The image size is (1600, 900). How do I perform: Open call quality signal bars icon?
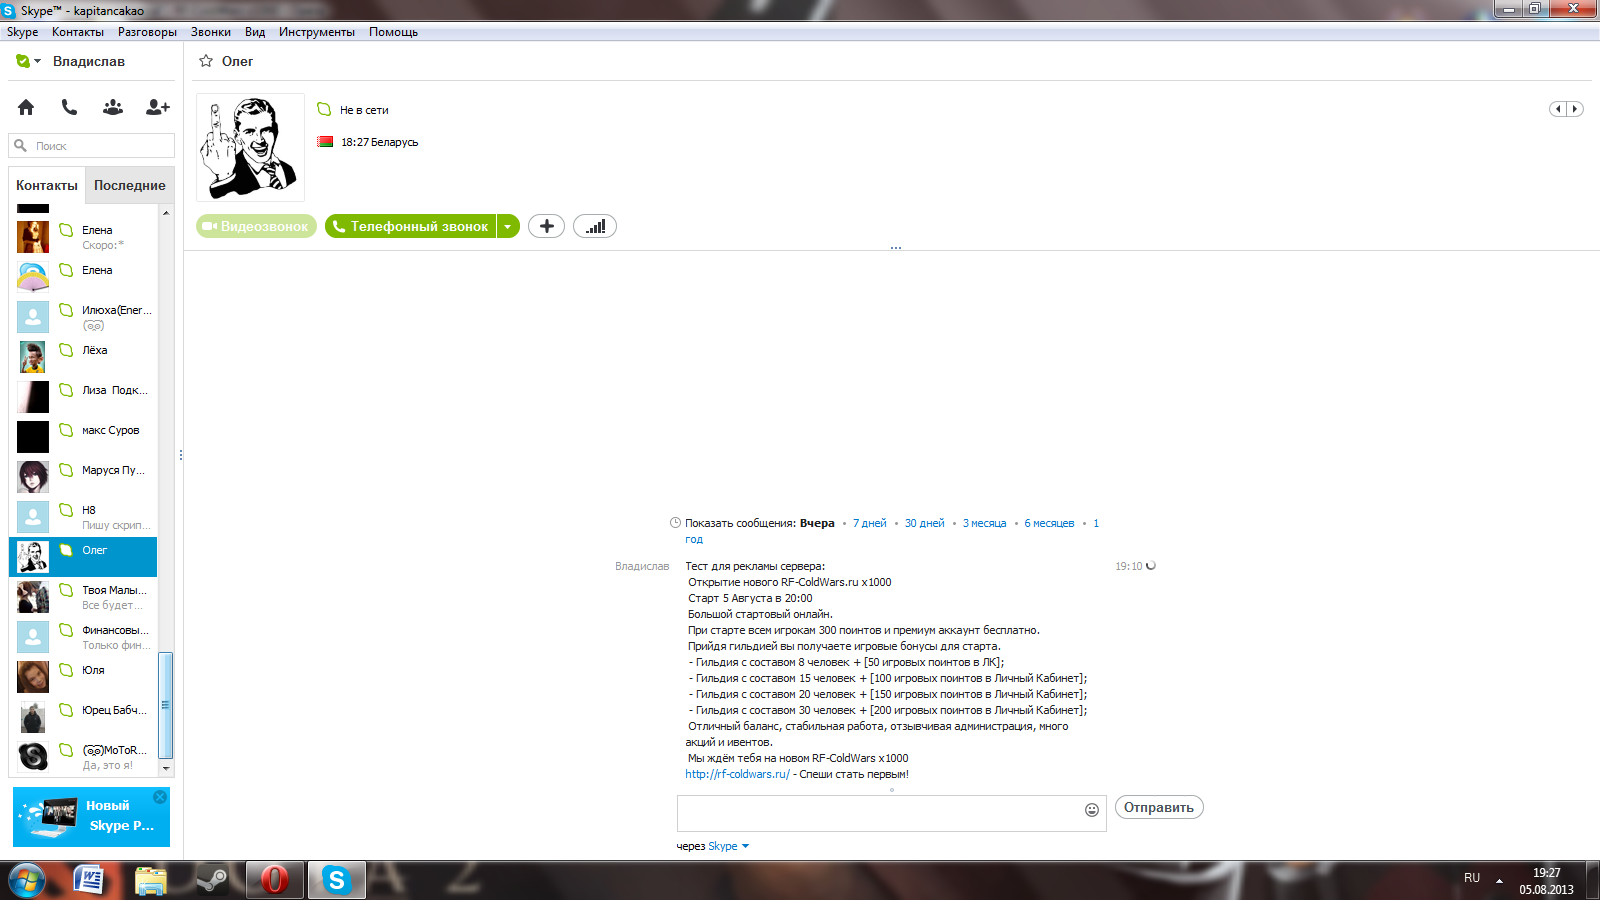[x=595, y=227]
